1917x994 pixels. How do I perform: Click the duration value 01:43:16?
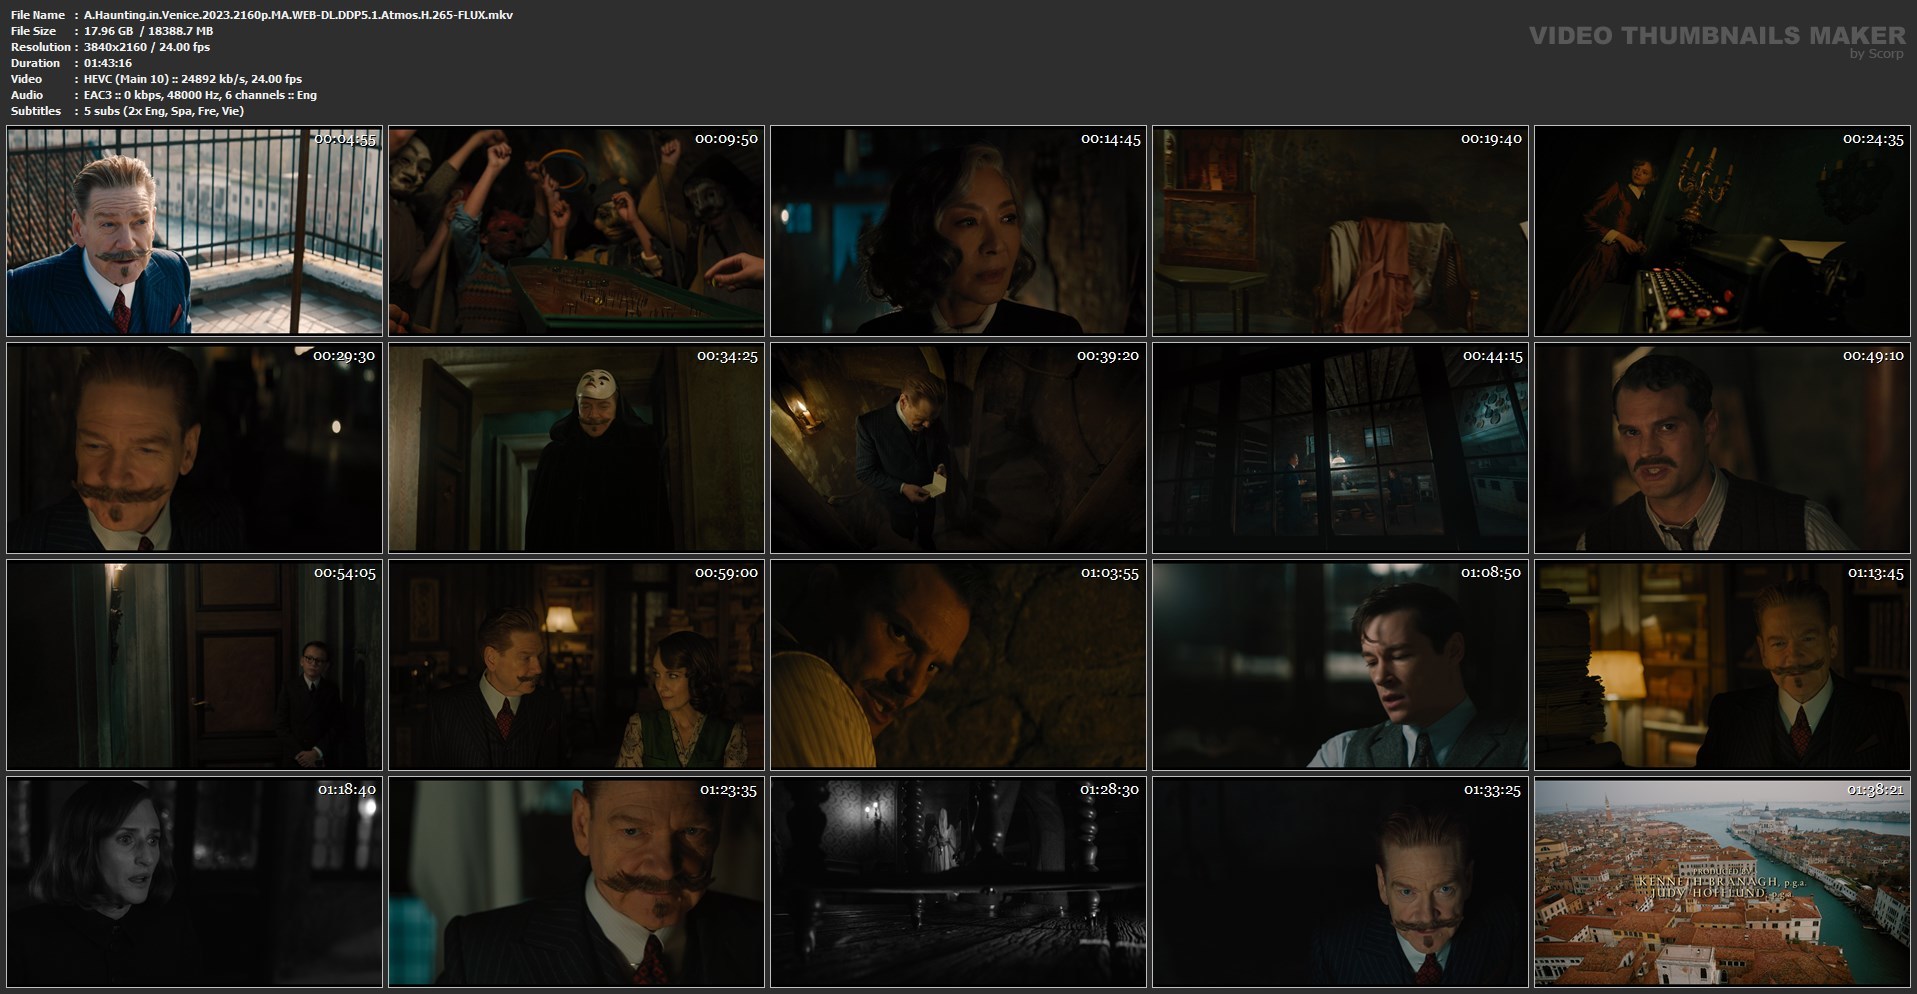(x=108, y=63)
